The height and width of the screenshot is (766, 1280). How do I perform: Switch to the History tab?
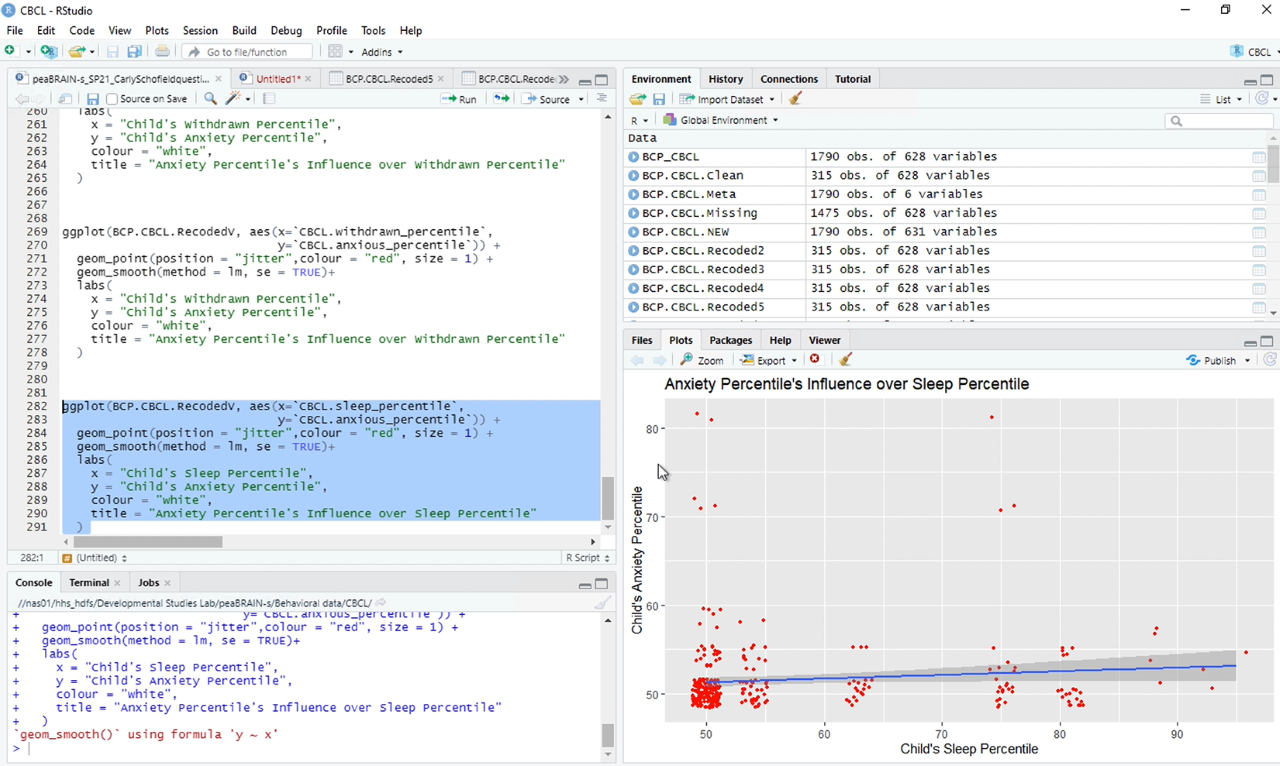(x=725, y=79)
